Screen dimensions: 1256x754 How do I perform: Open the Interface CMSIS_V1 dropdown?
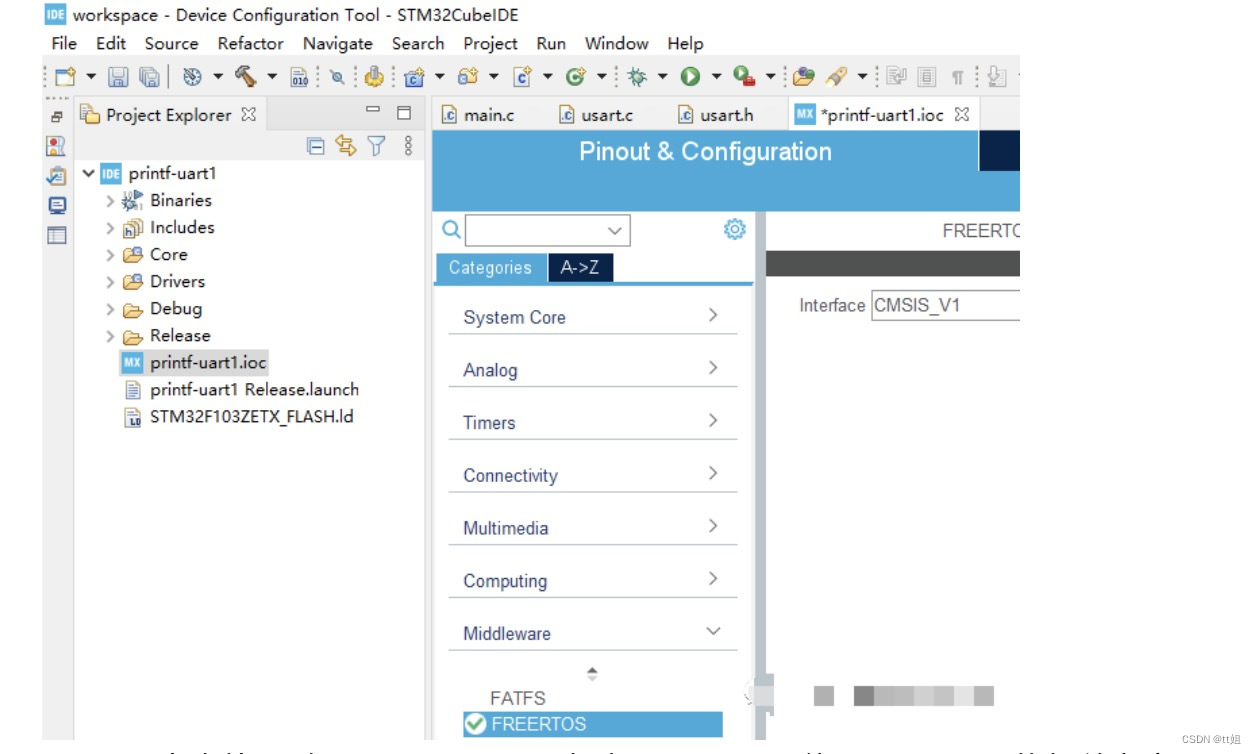point(944,305)
